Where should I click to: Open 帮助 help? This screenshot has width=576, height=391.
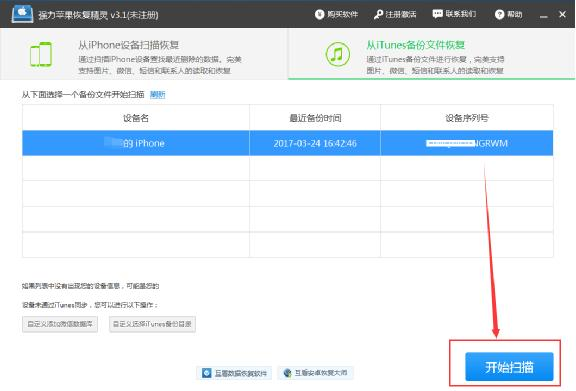(x=508, y=14)
